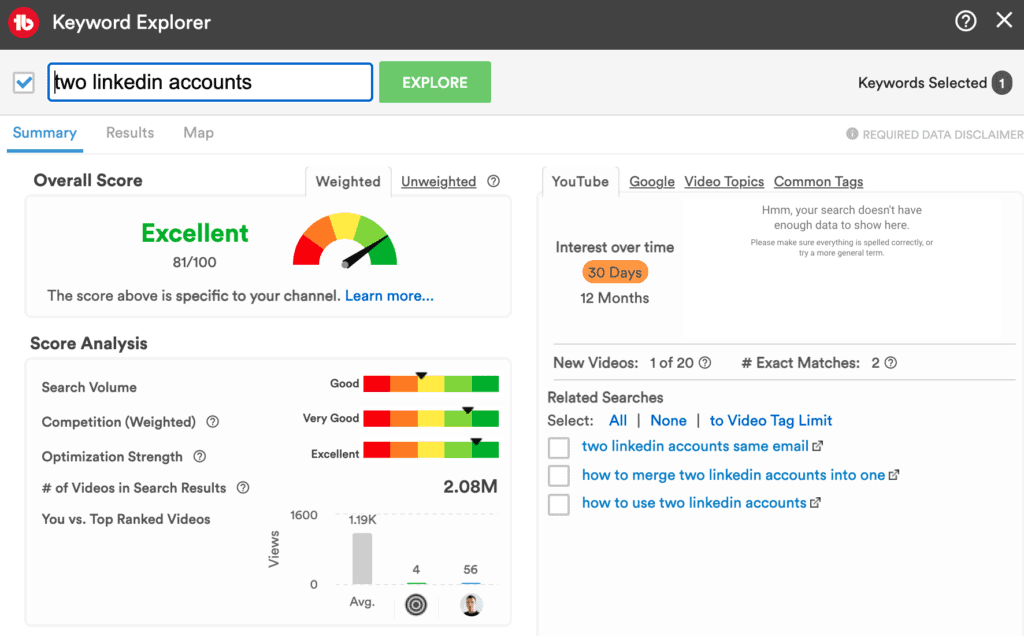Click help icon beside Unweighted
This screenshot has width=1024, height=636.
click(x=494, y=182)
